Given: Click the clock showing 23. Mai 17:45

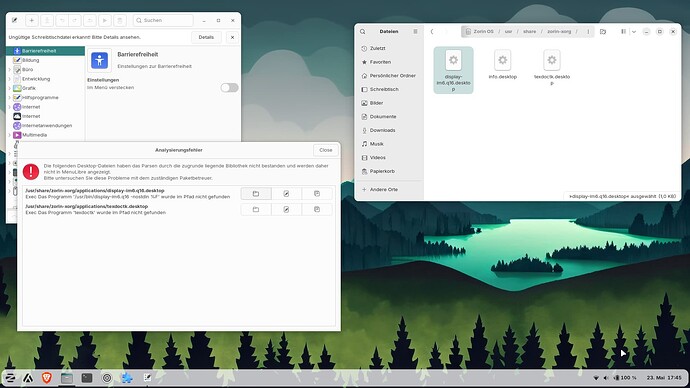Looking at the screenshot, I should tap(664, 378).
